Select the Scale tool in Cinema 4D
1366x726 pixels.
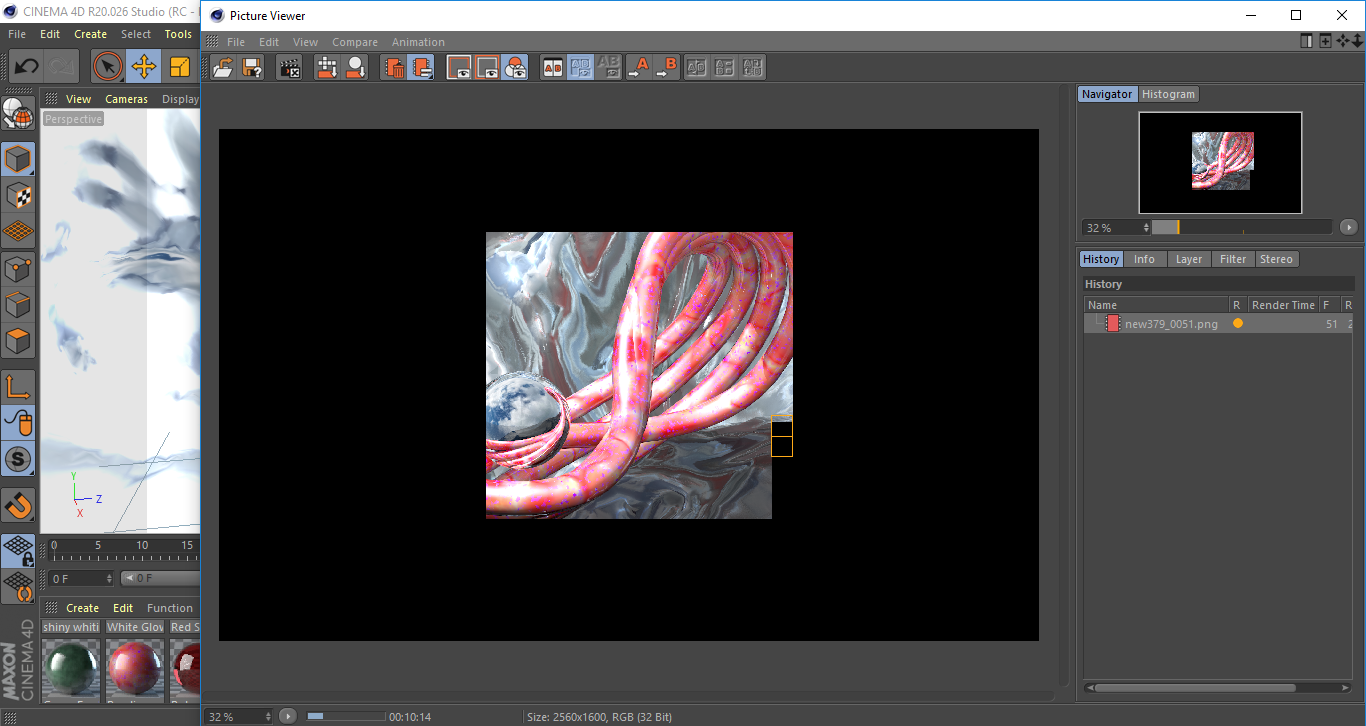[x=180, y=67]
